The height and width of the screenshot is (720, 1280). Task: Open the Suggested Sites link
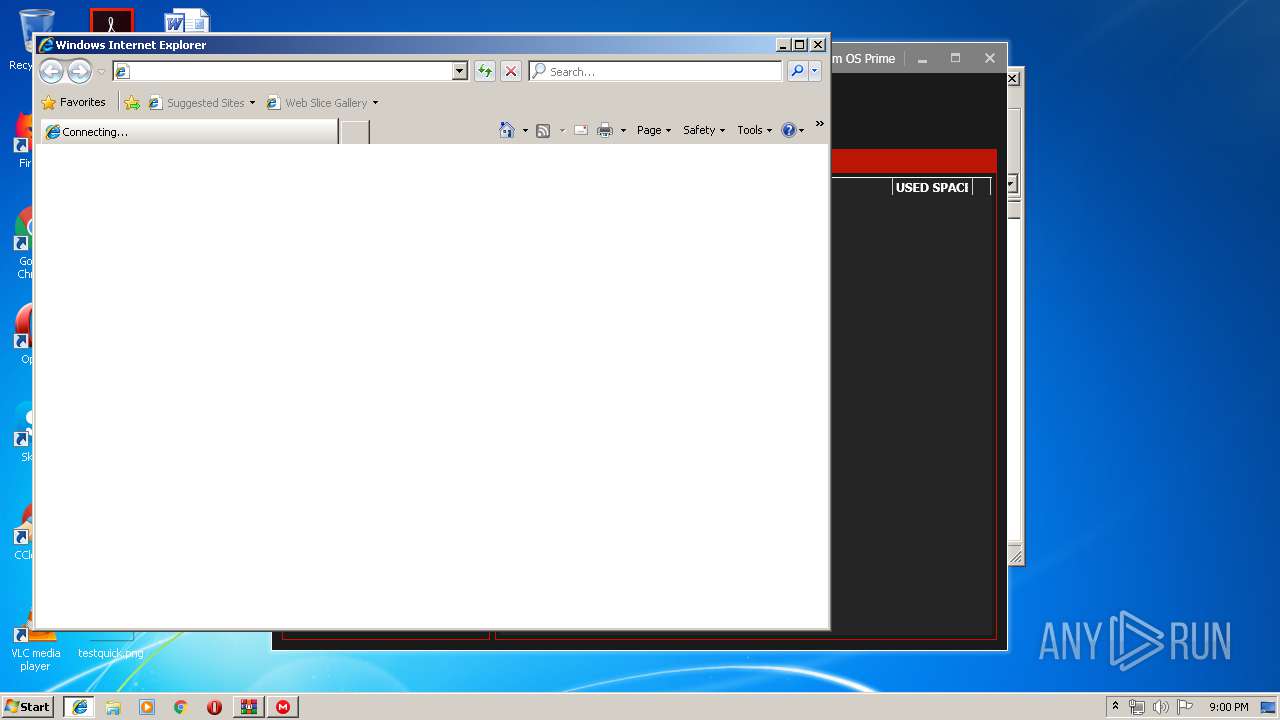coord(201,102)
